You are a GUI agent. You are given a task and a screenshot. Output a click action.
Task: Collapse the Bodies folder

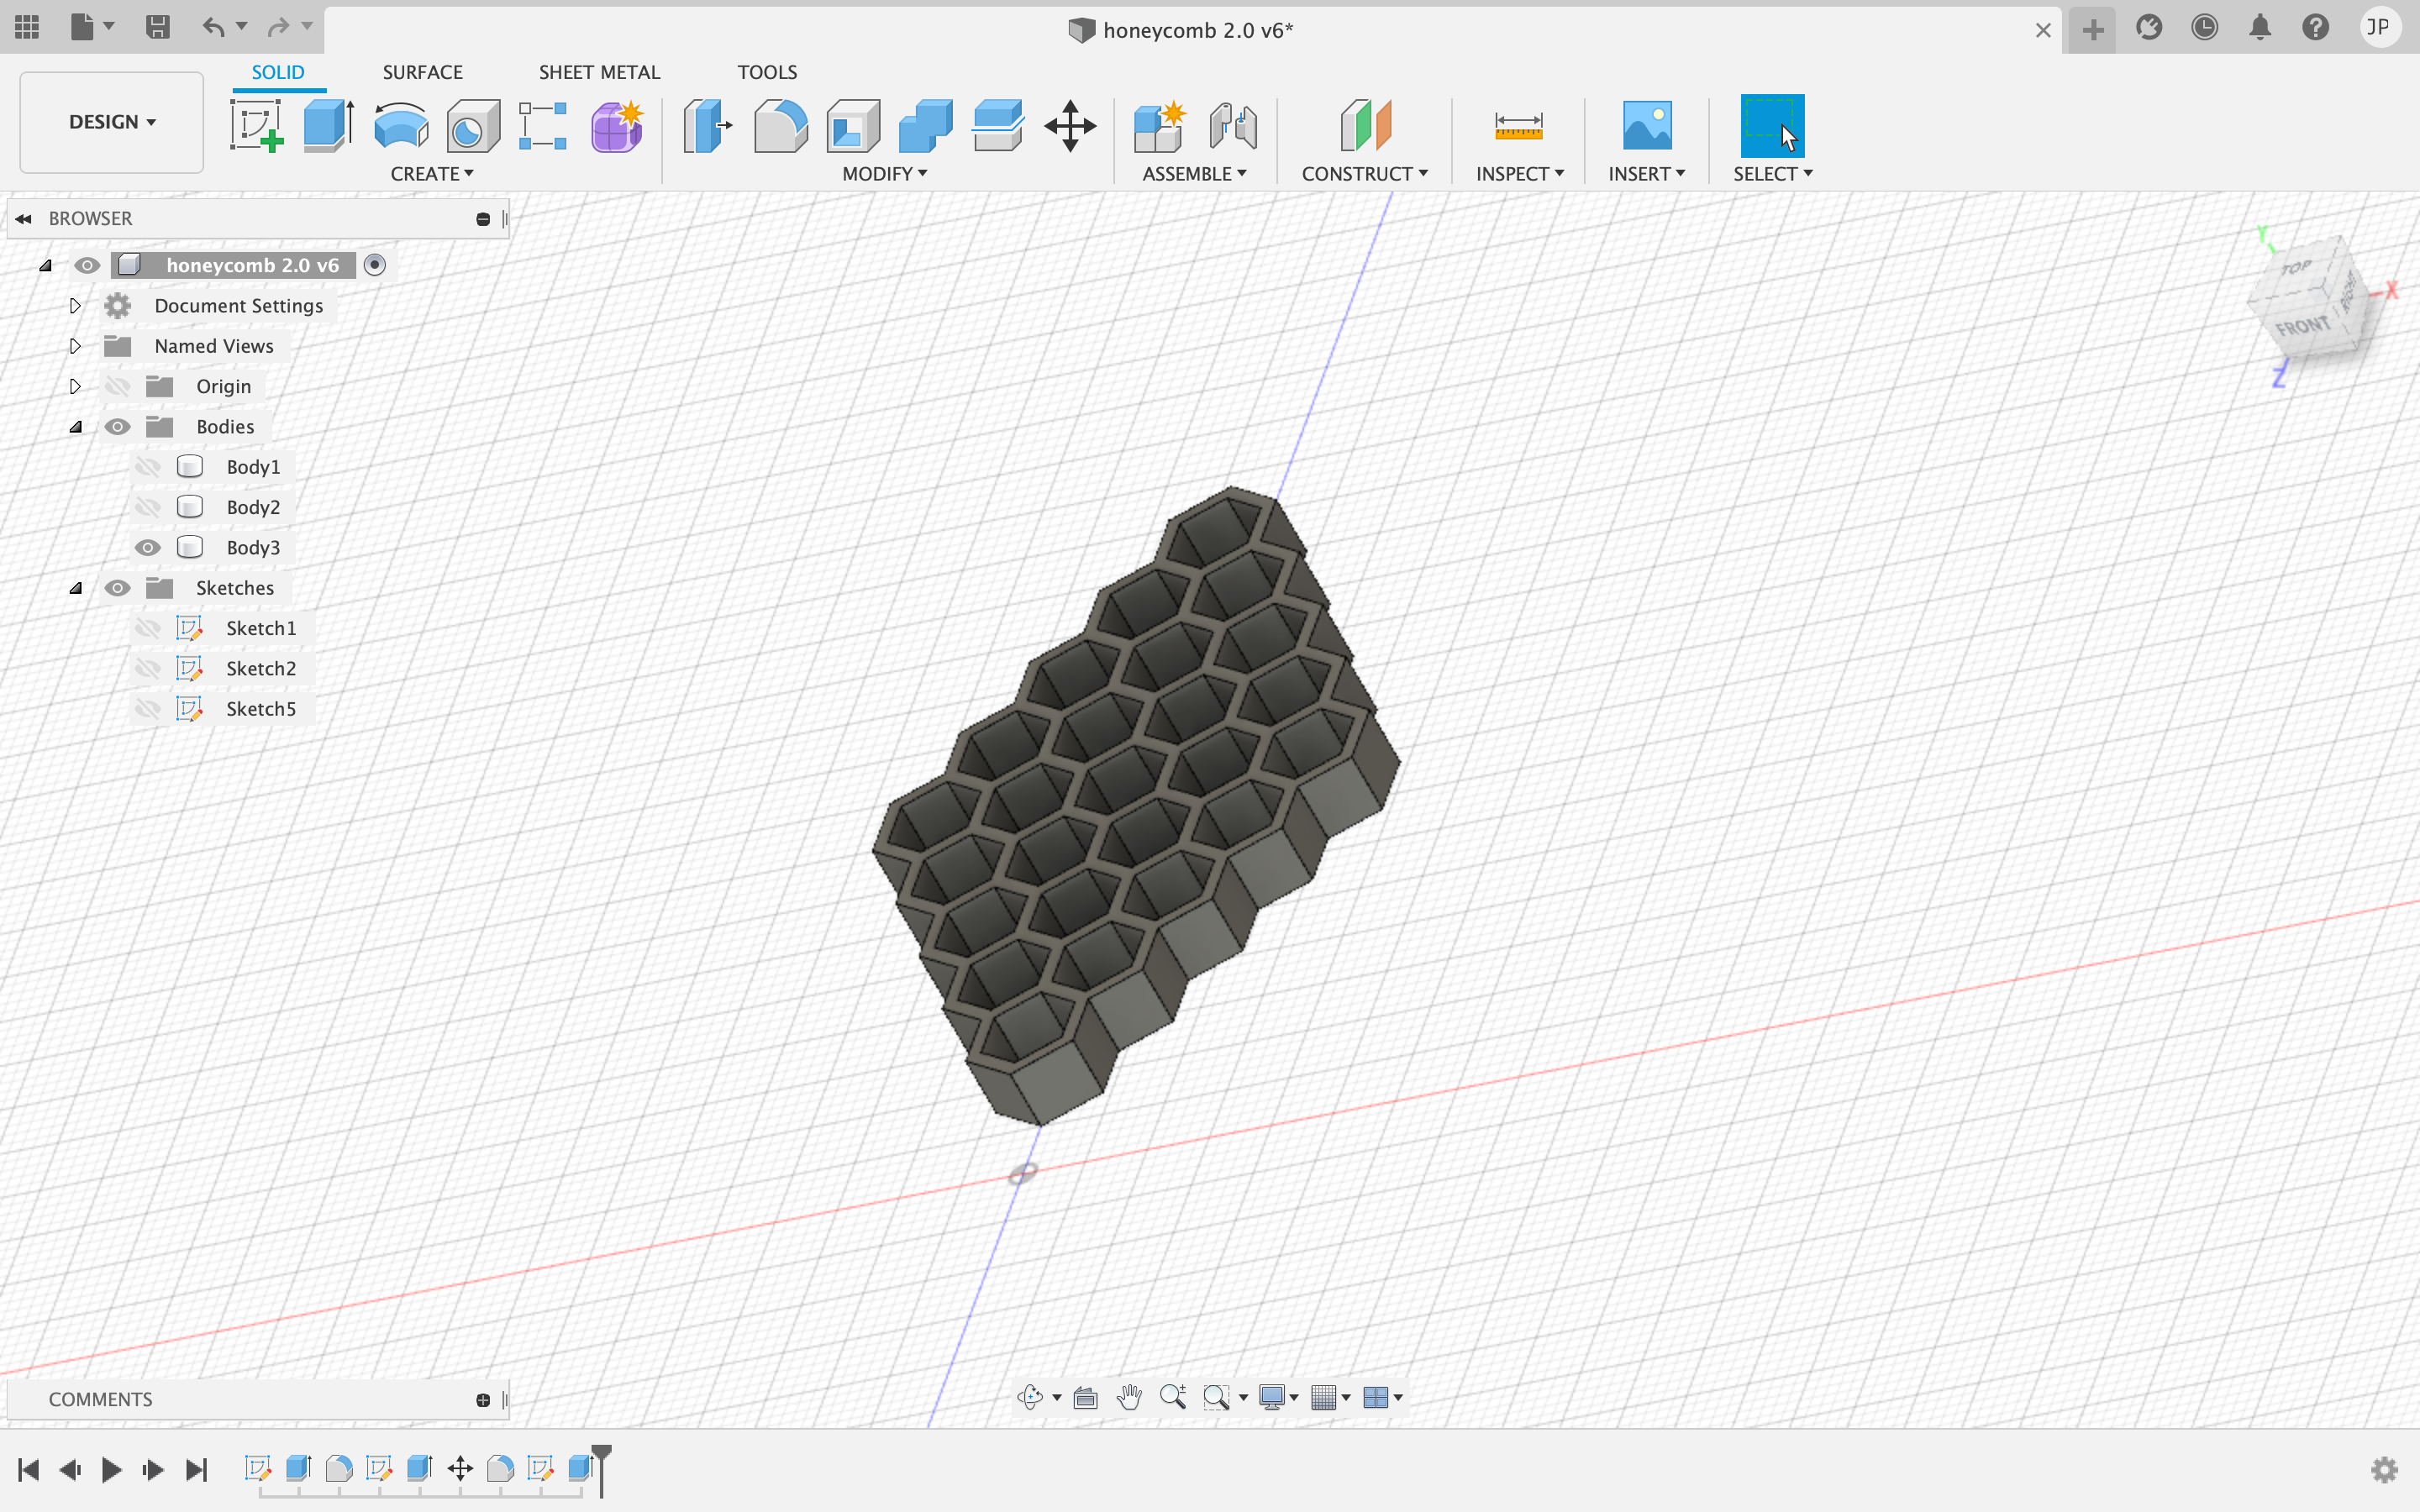point(75,427)
